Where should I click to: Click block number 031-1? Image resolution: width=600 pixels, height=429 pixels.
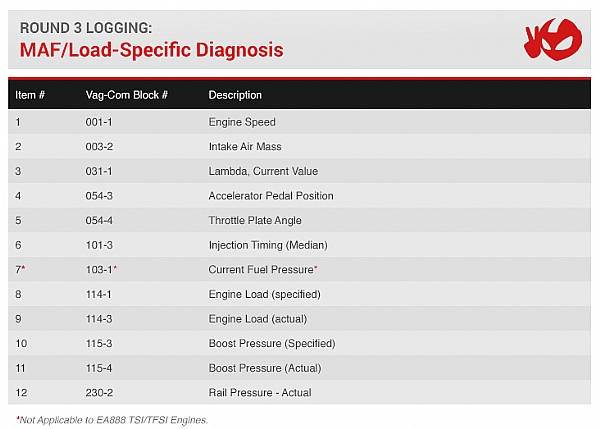[99, 171]
